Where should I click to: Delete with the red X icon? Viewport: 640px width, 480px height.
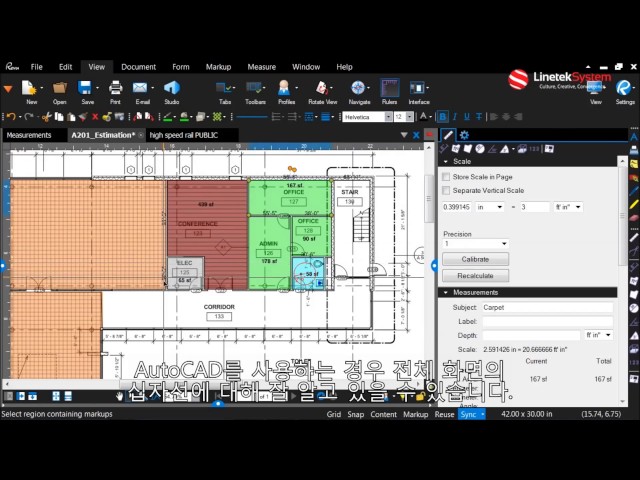[95, 117]
